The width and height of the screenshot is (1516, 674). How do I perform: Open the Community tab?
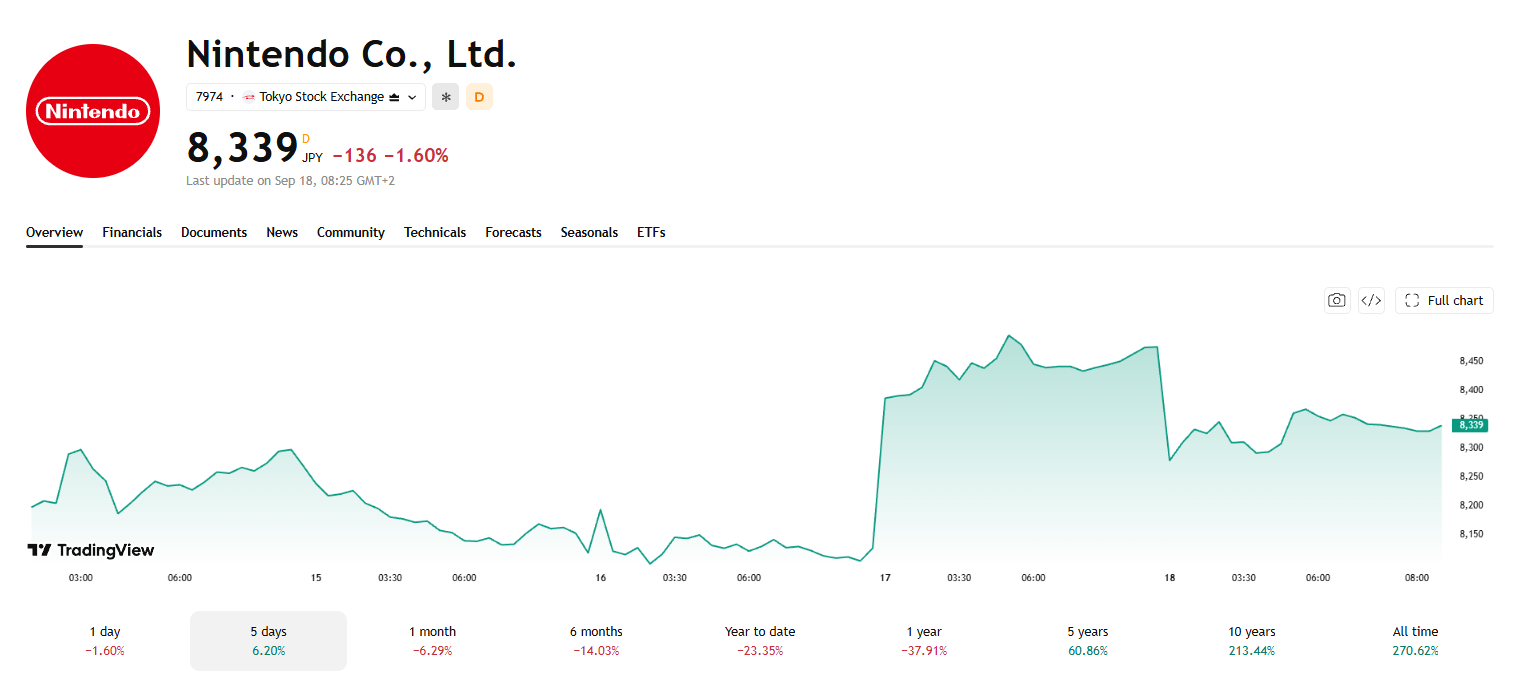(x=351, y=232)
